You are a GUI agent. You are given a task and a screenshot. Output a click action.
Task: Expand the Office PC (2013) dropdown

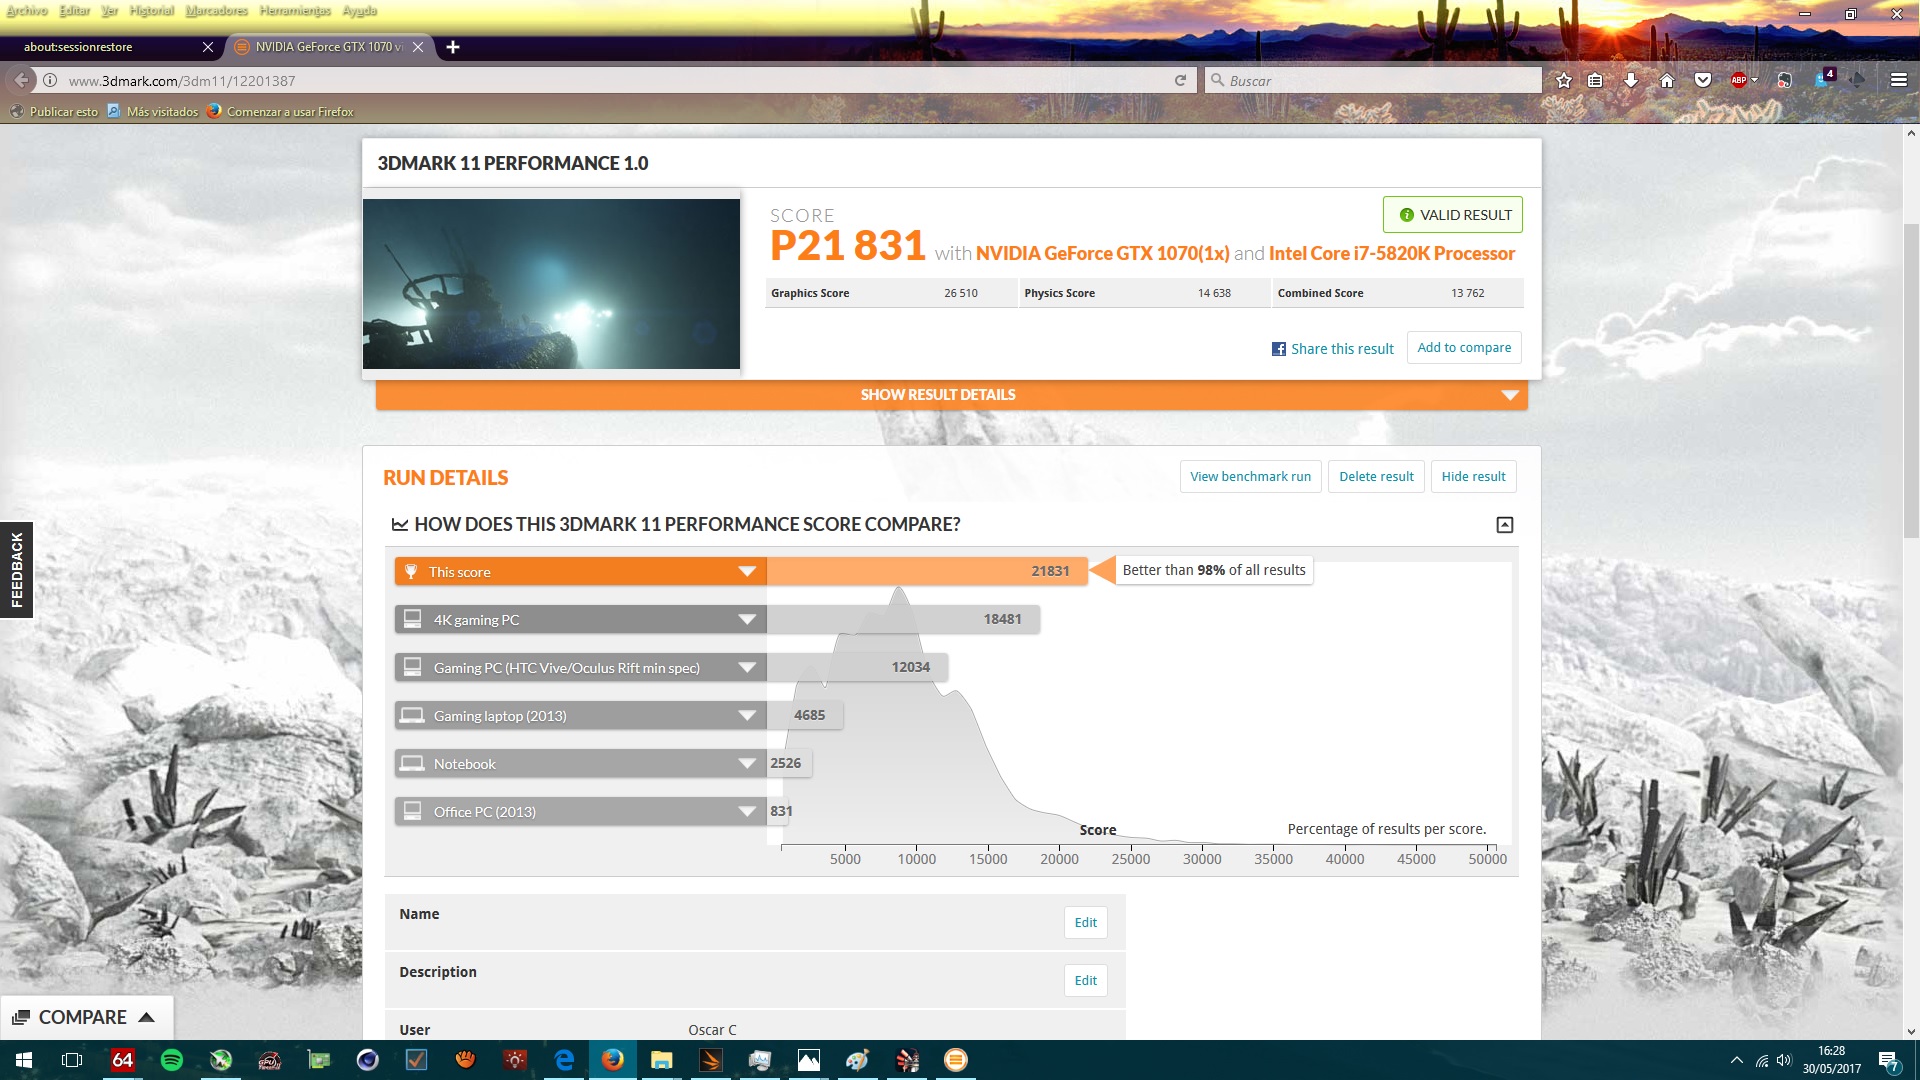click(747, 812)
